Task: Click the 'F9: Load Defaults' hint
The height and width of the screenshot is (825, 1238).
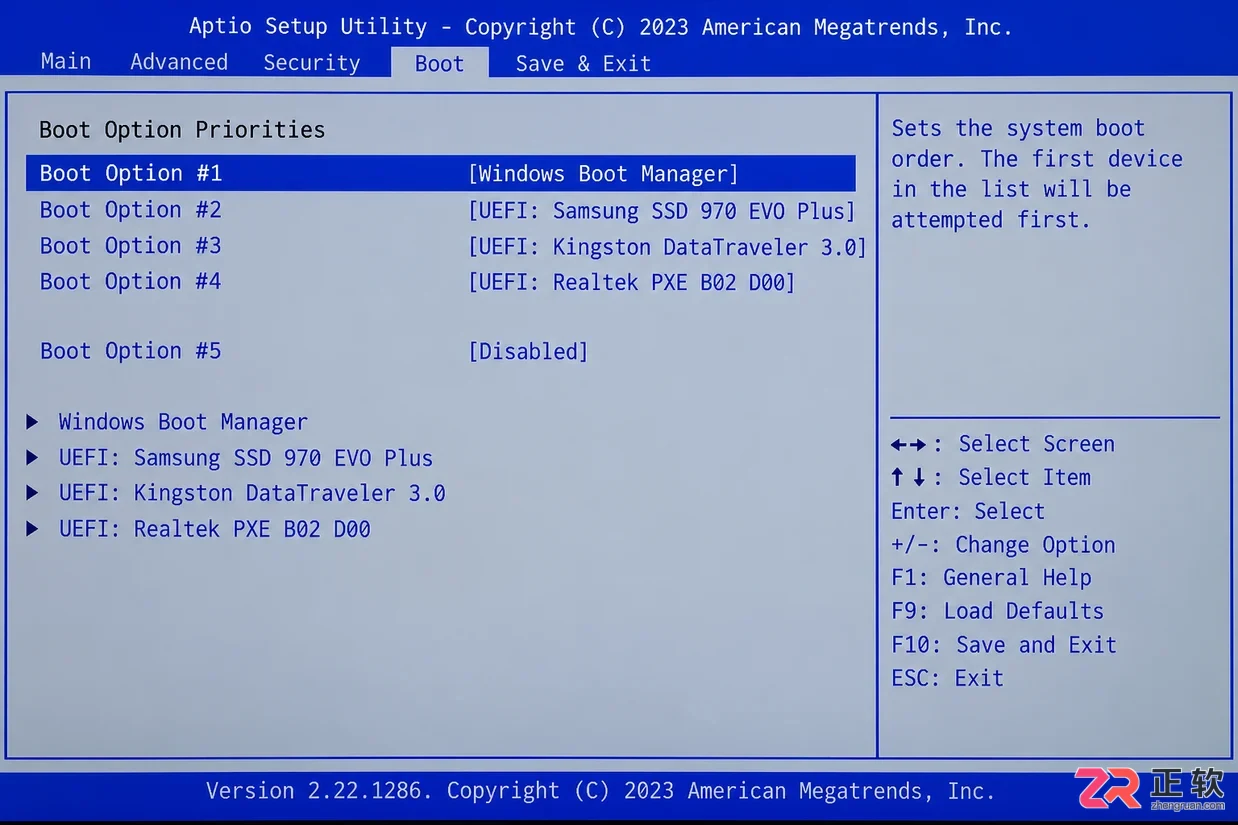Action: [997, 611]
